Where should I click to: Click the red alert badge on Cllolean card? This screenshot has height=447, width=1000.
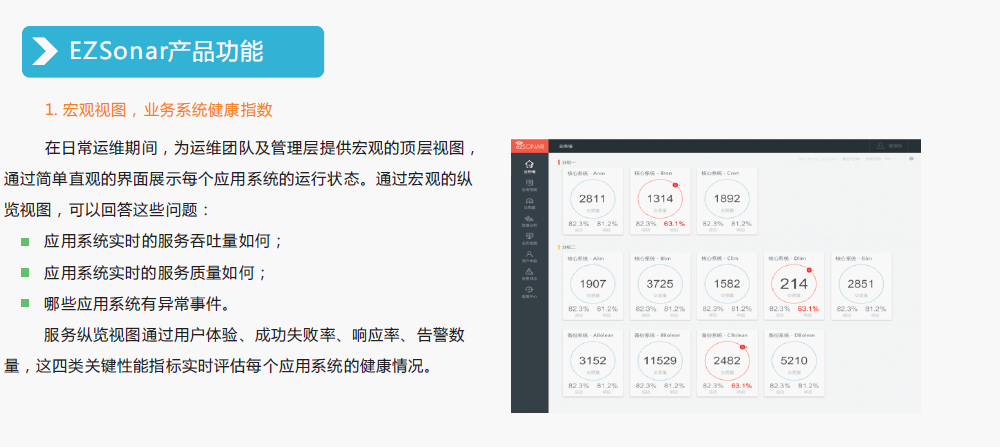coord(742,347)
